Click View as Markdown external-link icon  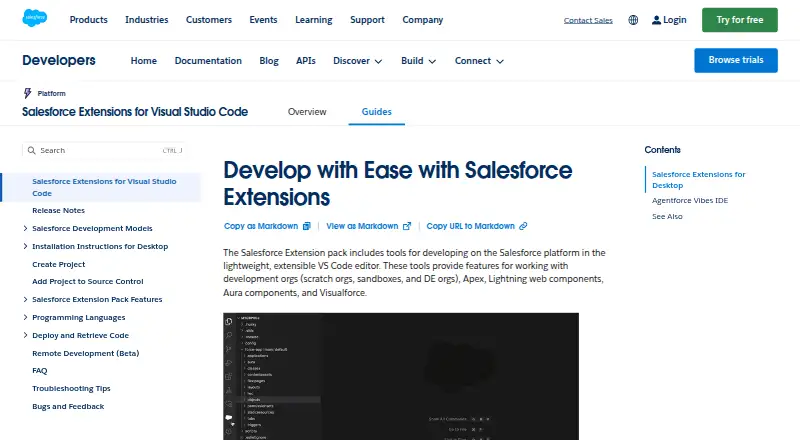[x=407, y=226]
